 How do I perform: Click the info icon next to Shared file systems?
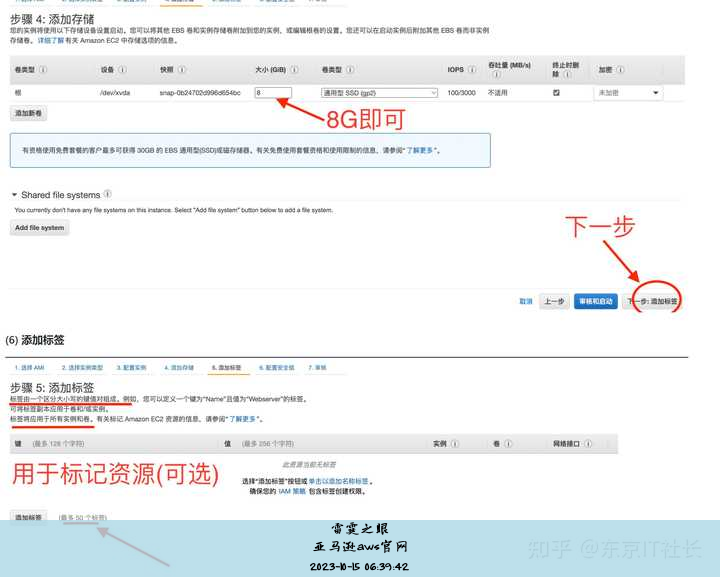coord(107,194)
